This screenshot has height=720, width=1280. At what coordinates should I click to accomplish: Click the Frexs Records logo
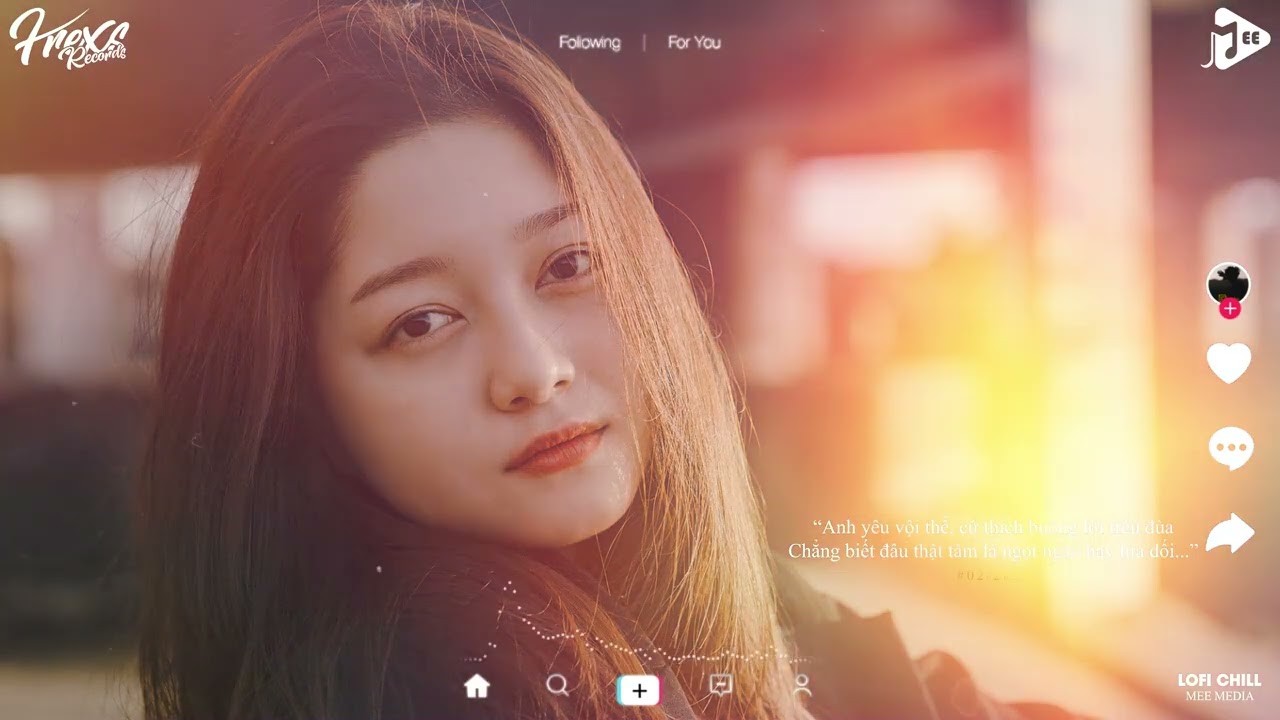point(68,39)
